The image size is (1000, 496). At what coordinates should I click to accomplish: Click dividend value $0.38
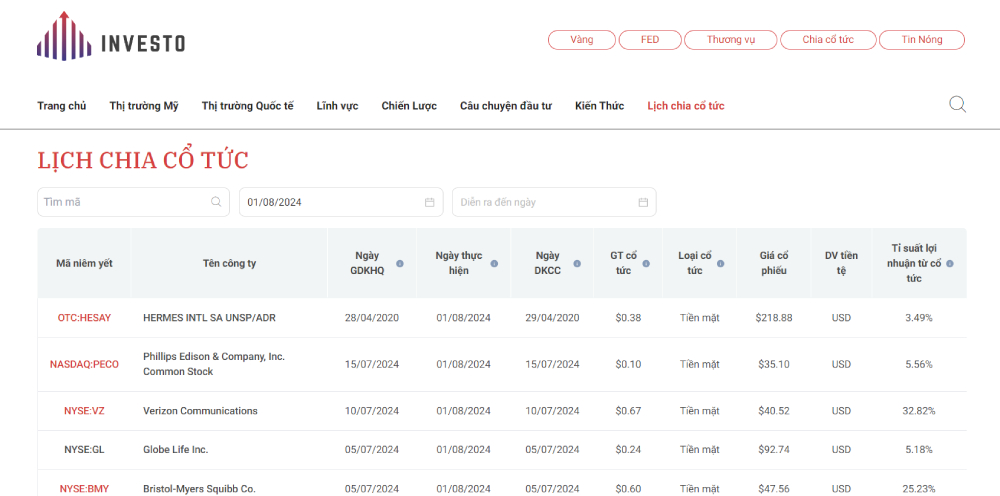tap(628, 317)
